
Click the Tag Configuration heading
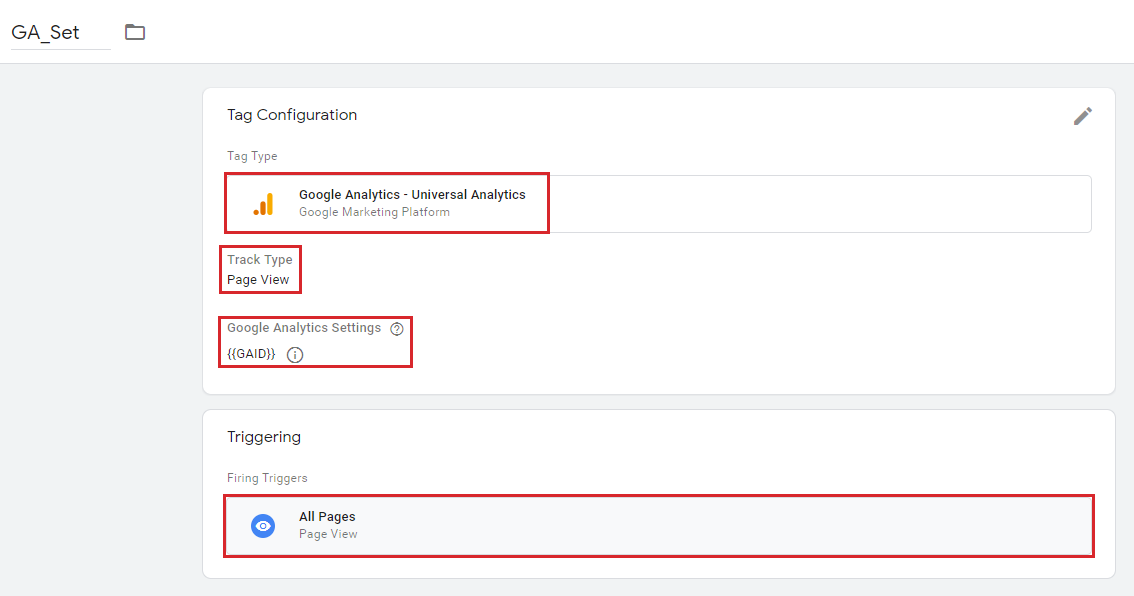point(292,115)
